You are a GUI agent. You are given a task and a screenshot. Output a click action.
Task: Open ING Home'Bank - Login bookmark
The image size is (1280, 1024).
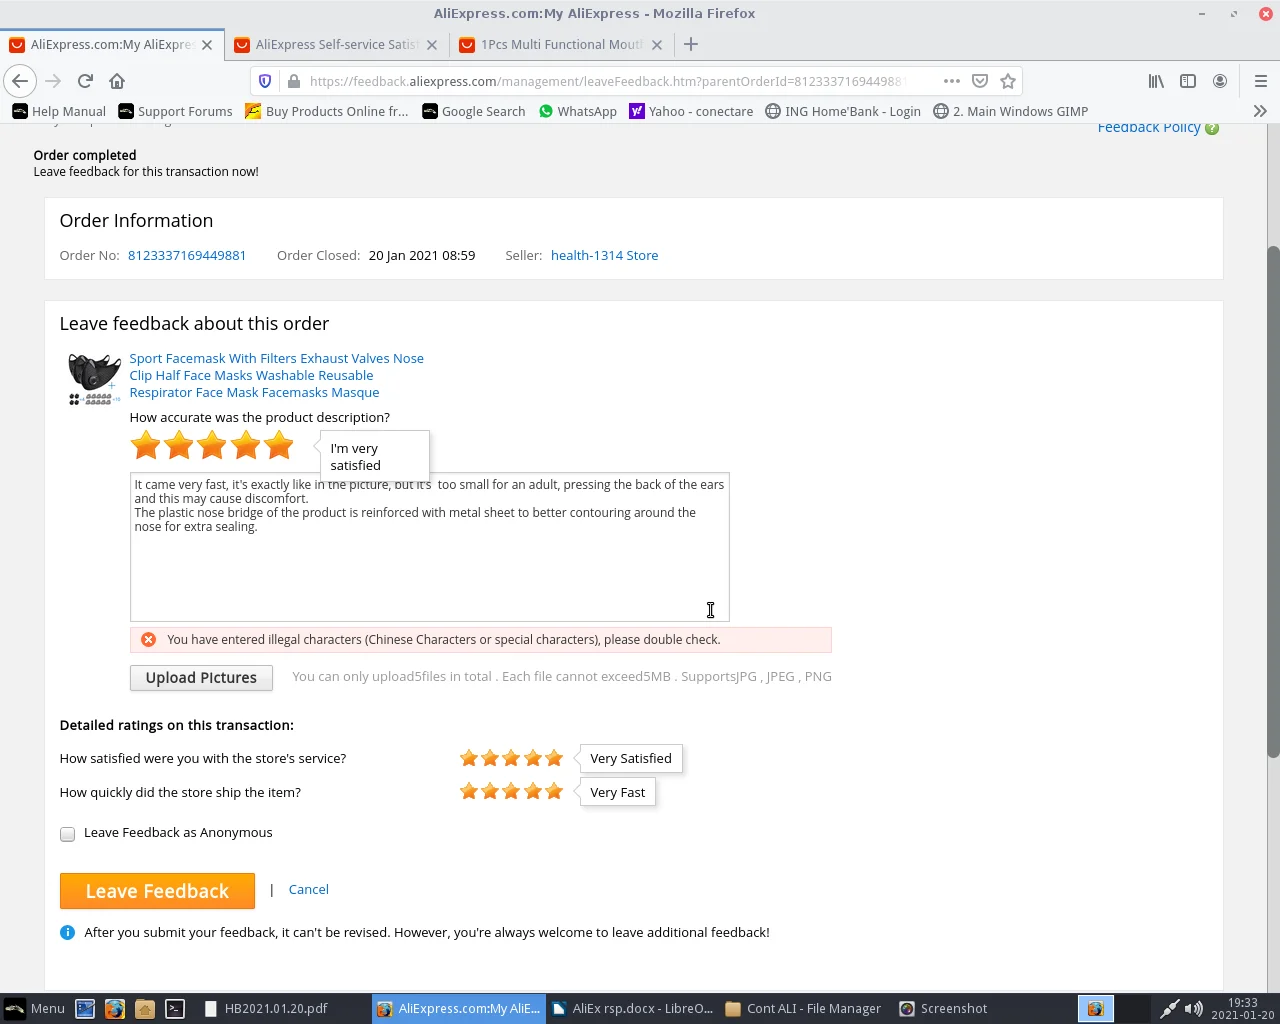click(843, 111)
